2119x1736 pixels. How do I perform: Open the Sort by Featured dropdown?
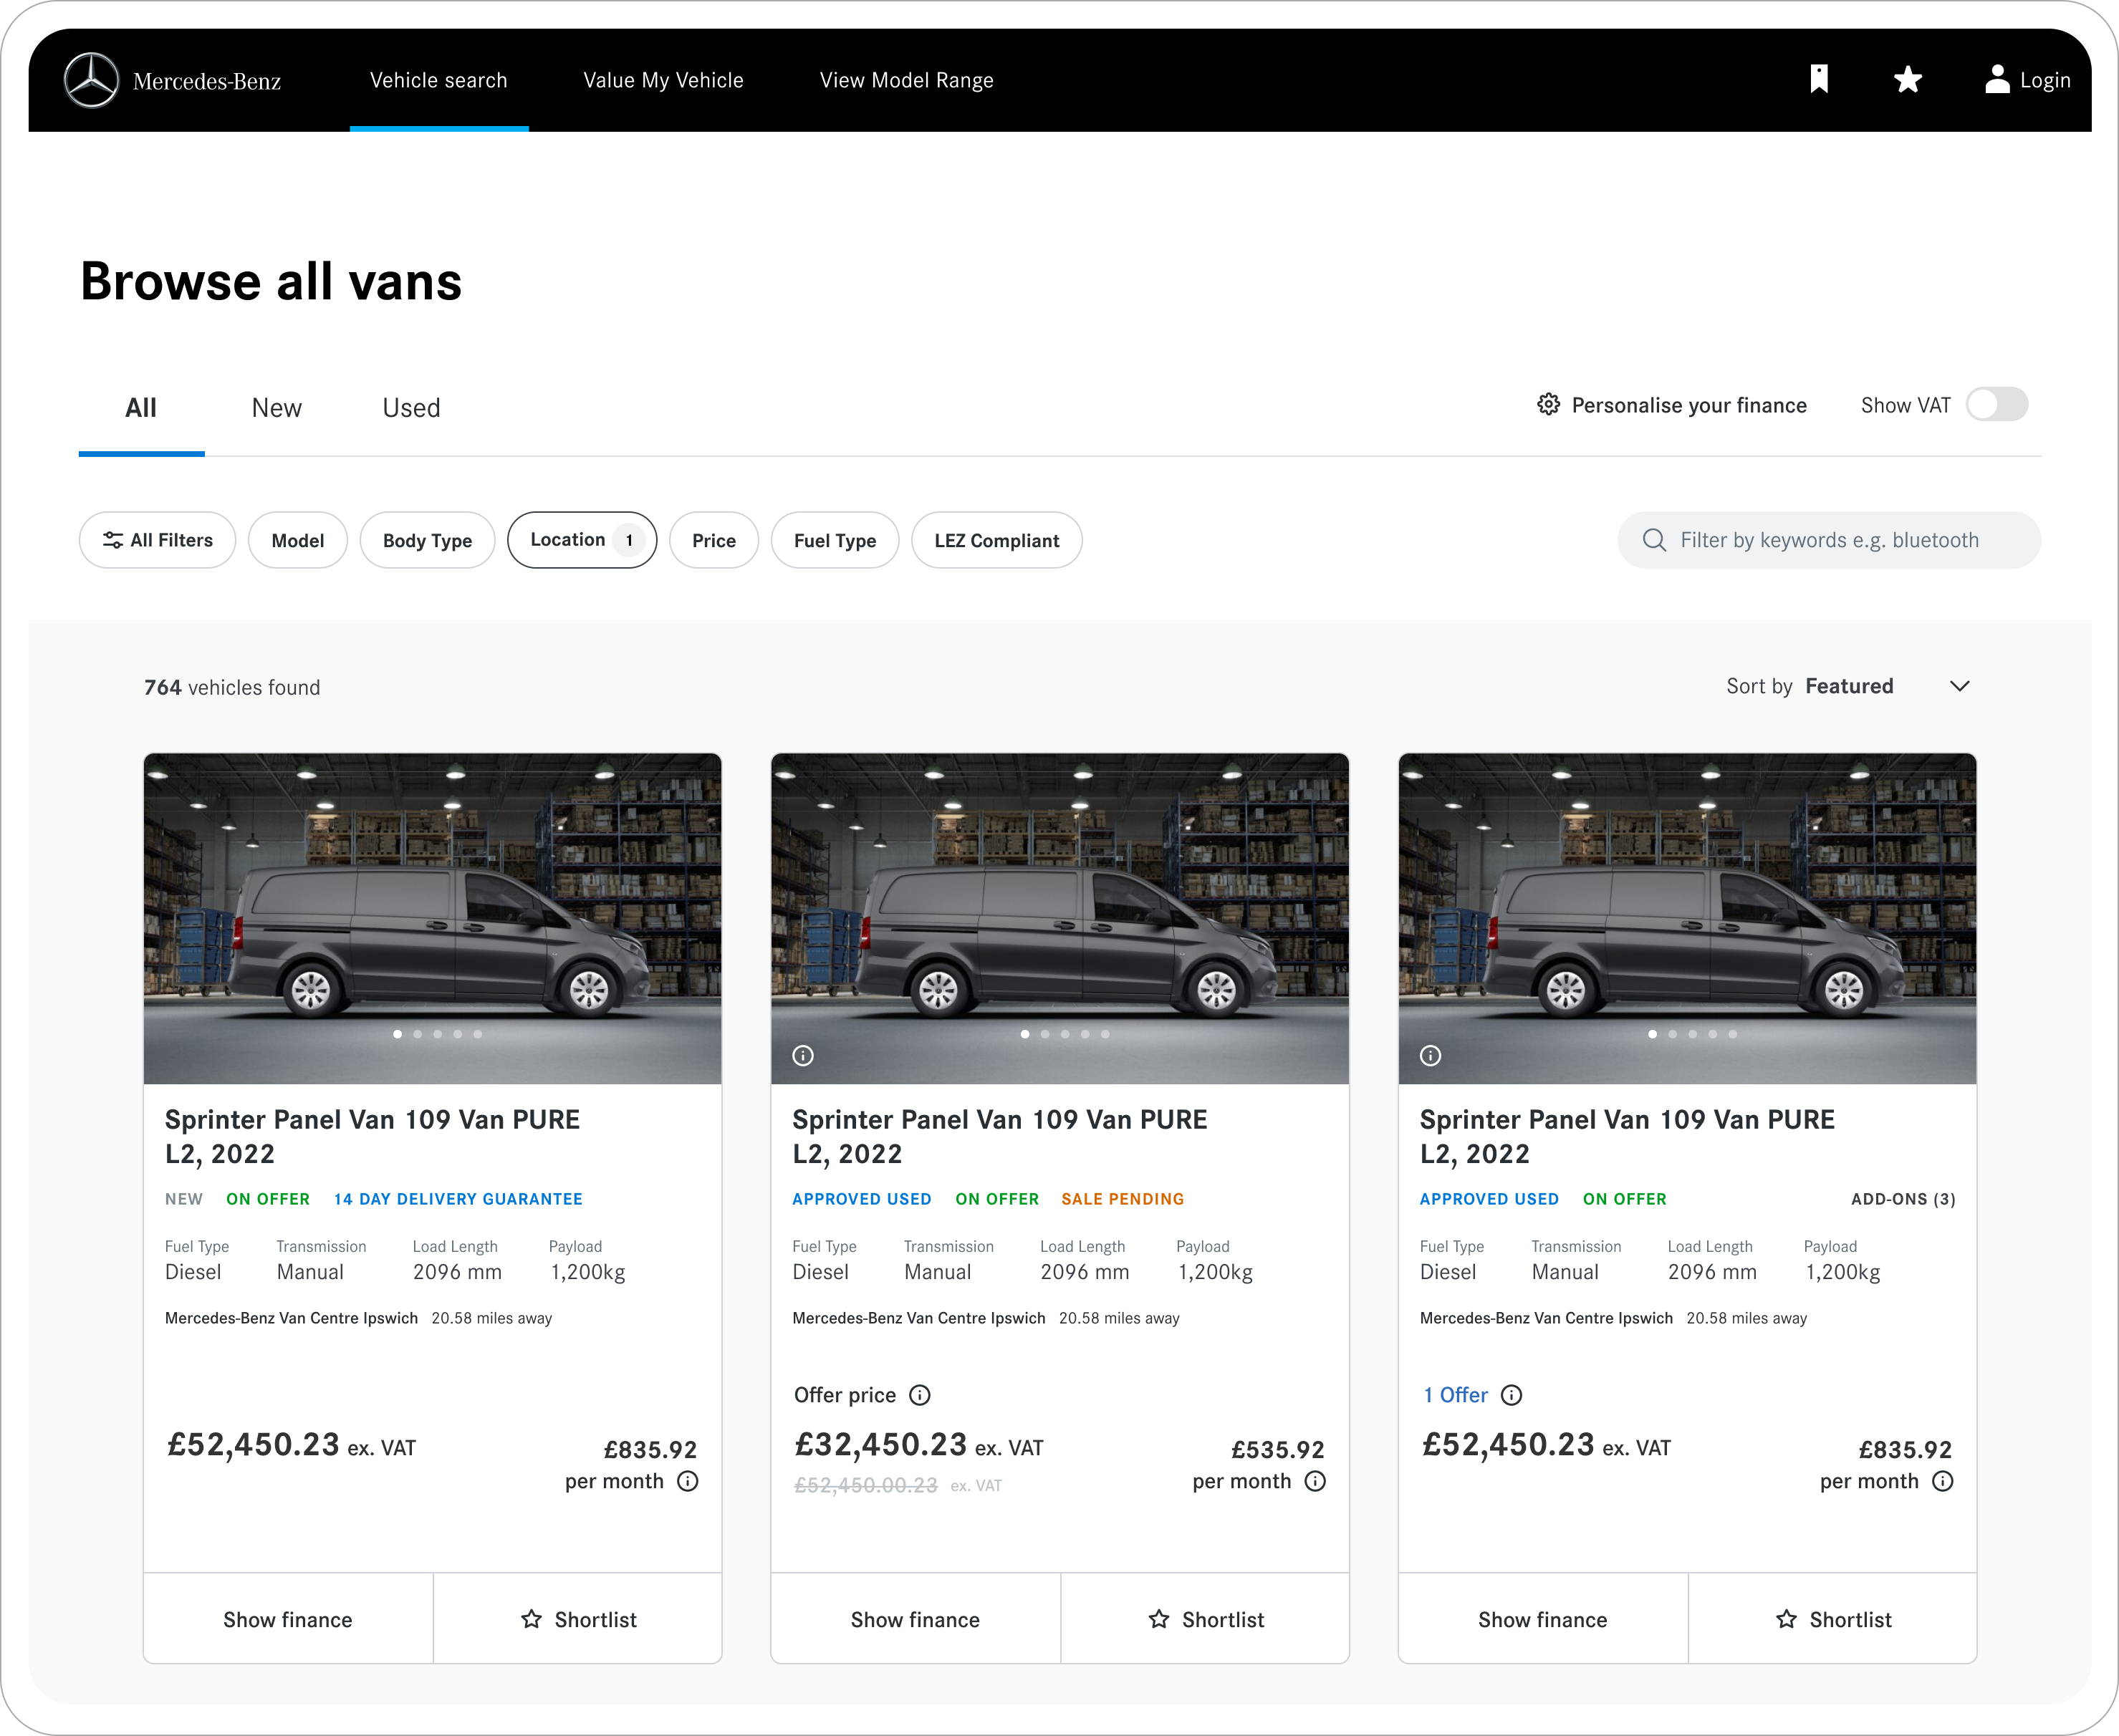click(x=1848, y=686)
